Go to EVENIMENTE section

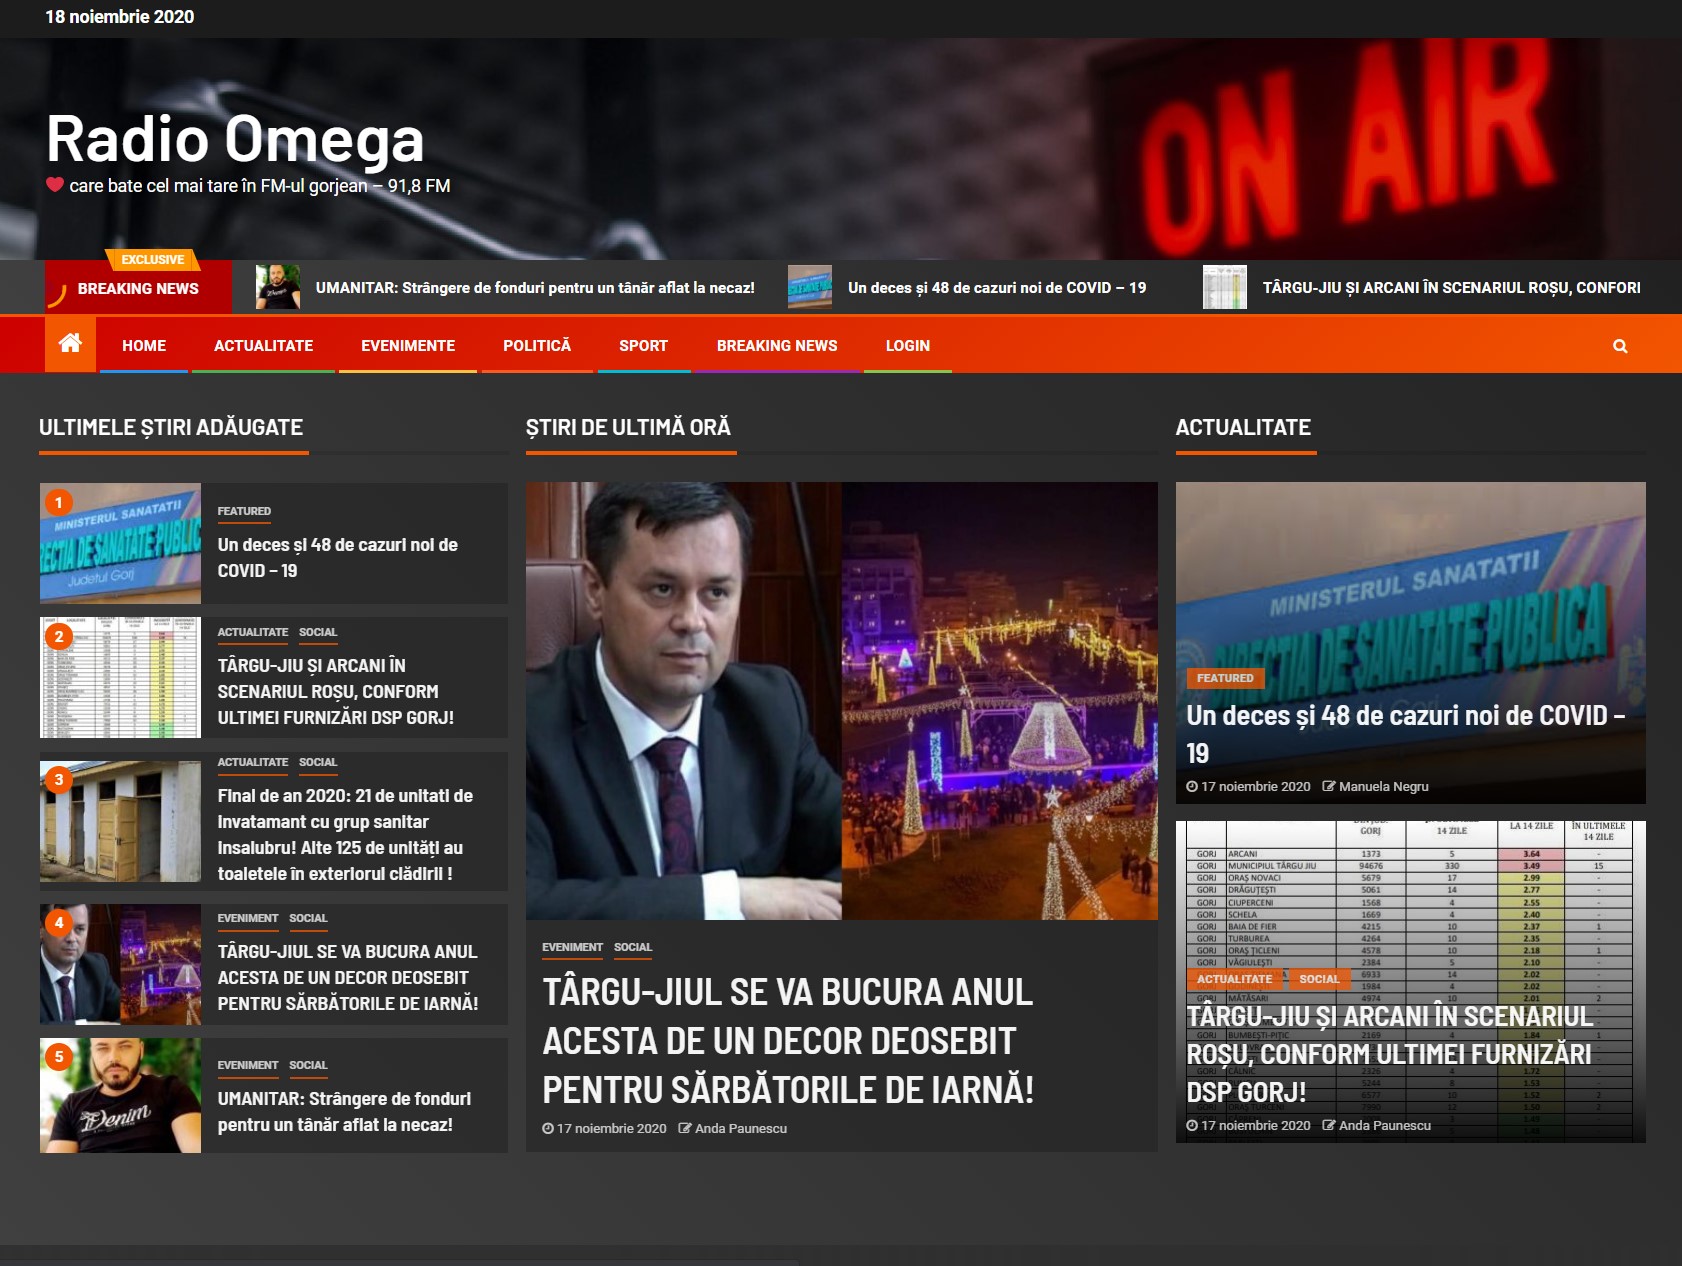coord(408,345)
